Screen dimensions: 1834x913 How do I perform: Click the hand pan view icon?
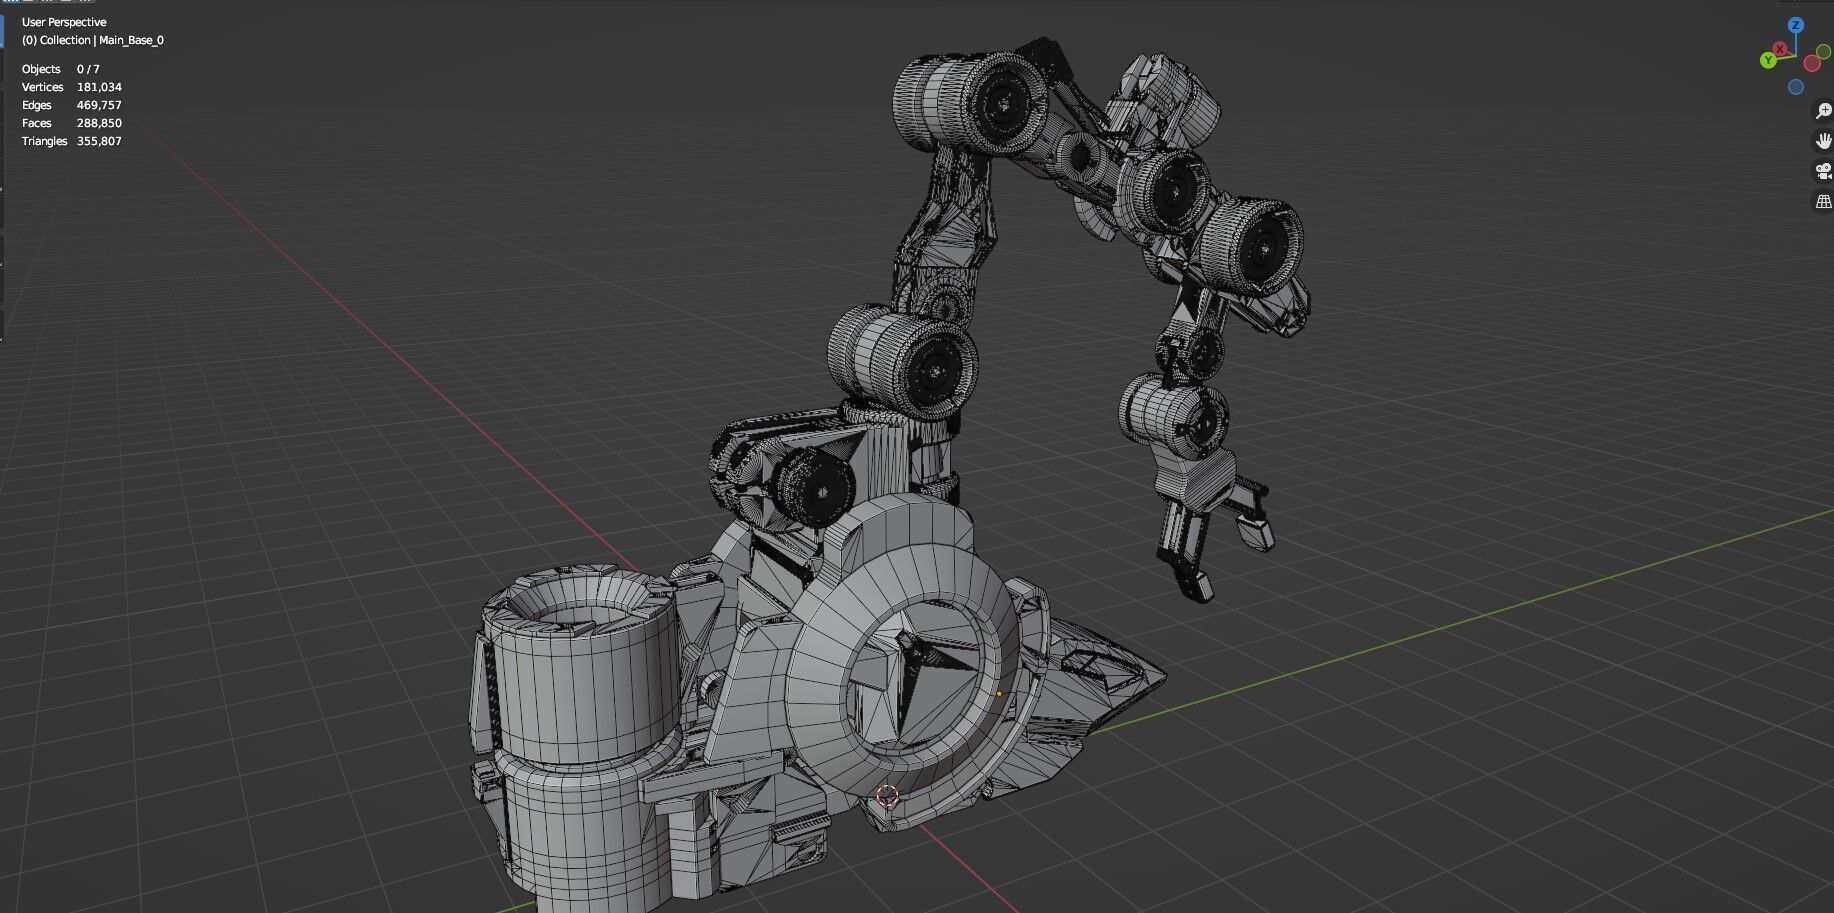[1823, 141]
